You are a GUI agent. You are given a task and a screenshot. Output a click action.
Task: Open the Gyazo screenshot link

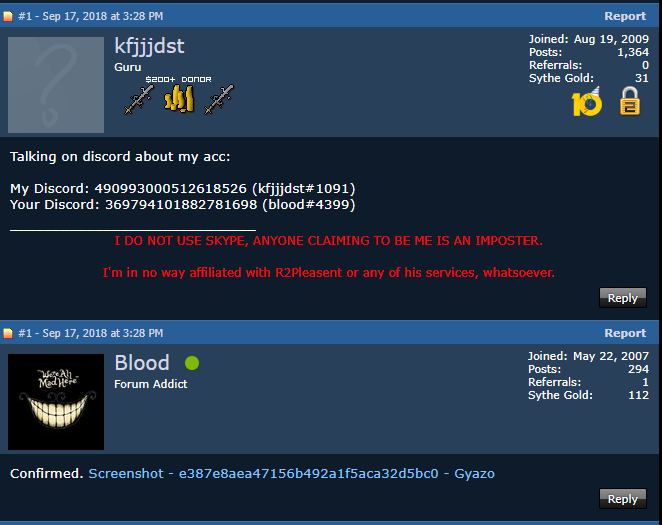point(291,474)
